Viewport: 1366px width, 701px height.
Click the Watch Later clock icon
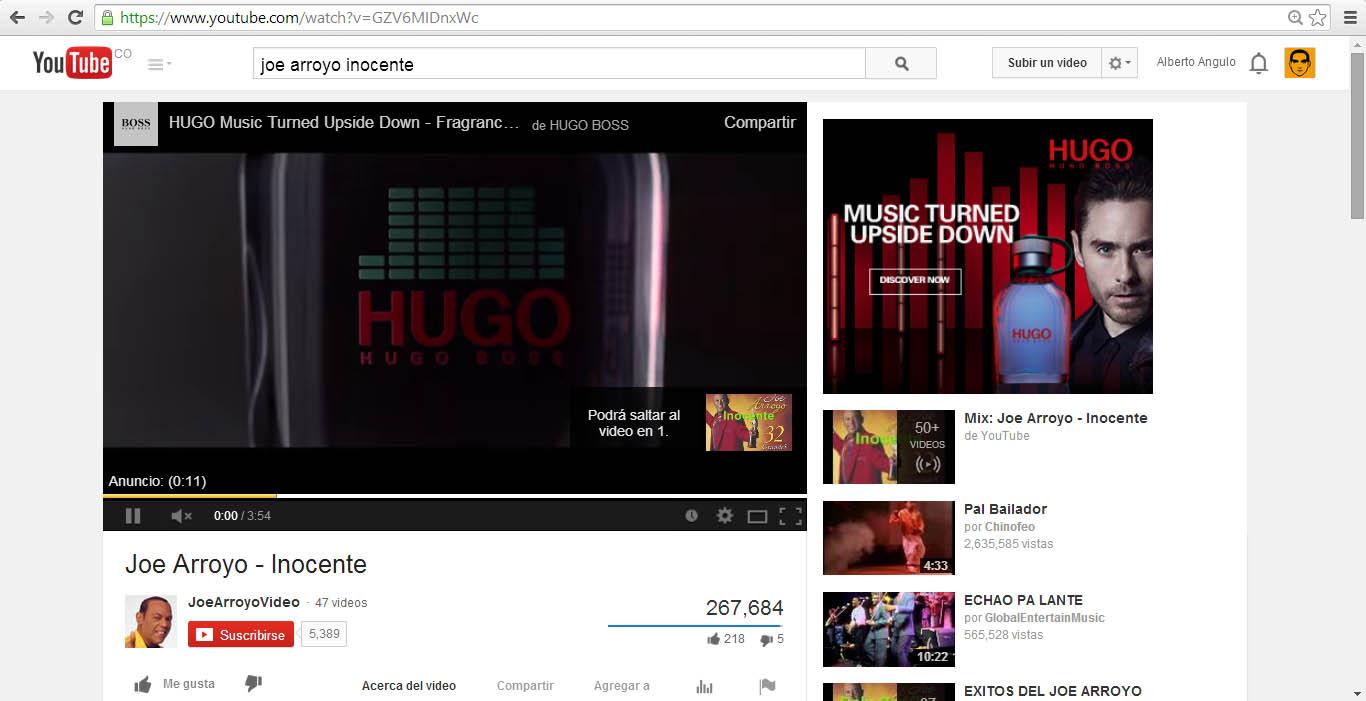[691, 516]
